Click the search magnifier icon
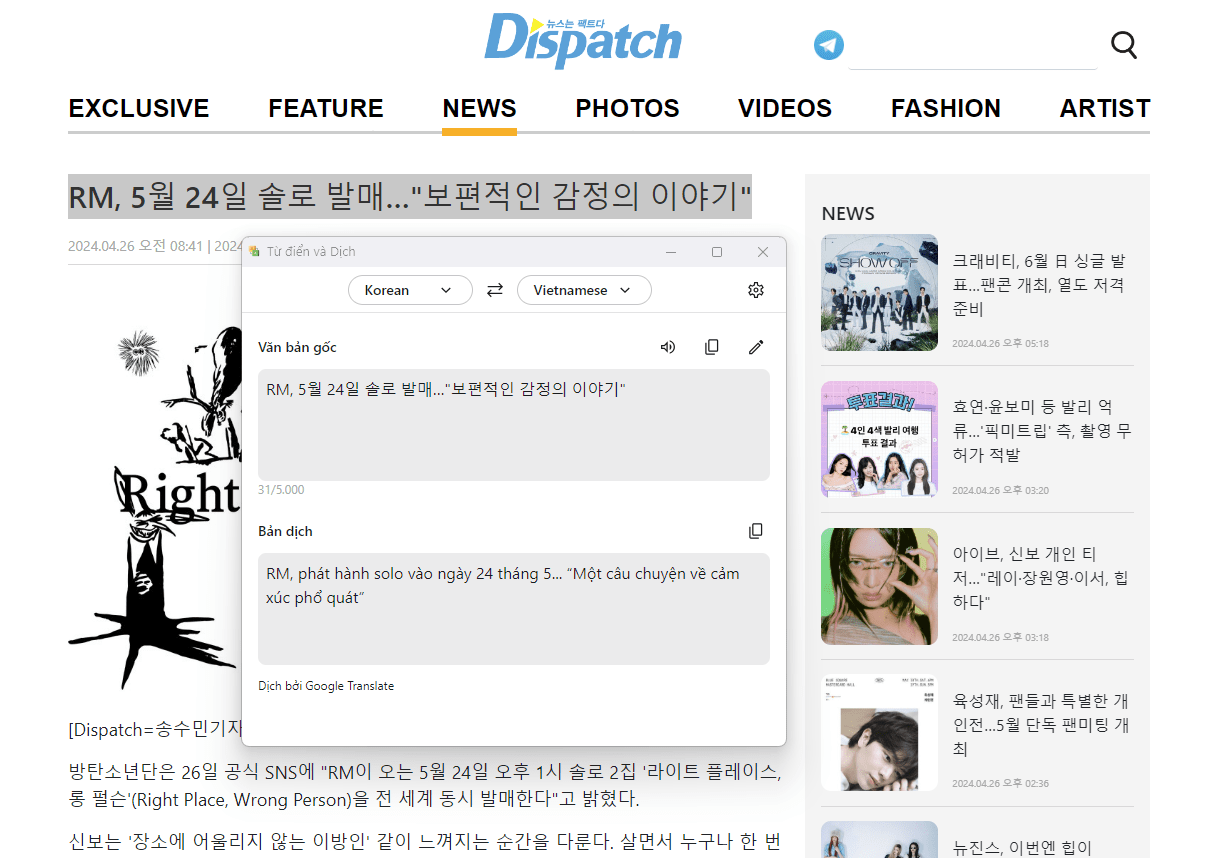The image size is (1208, 858). coord(1124,45)
